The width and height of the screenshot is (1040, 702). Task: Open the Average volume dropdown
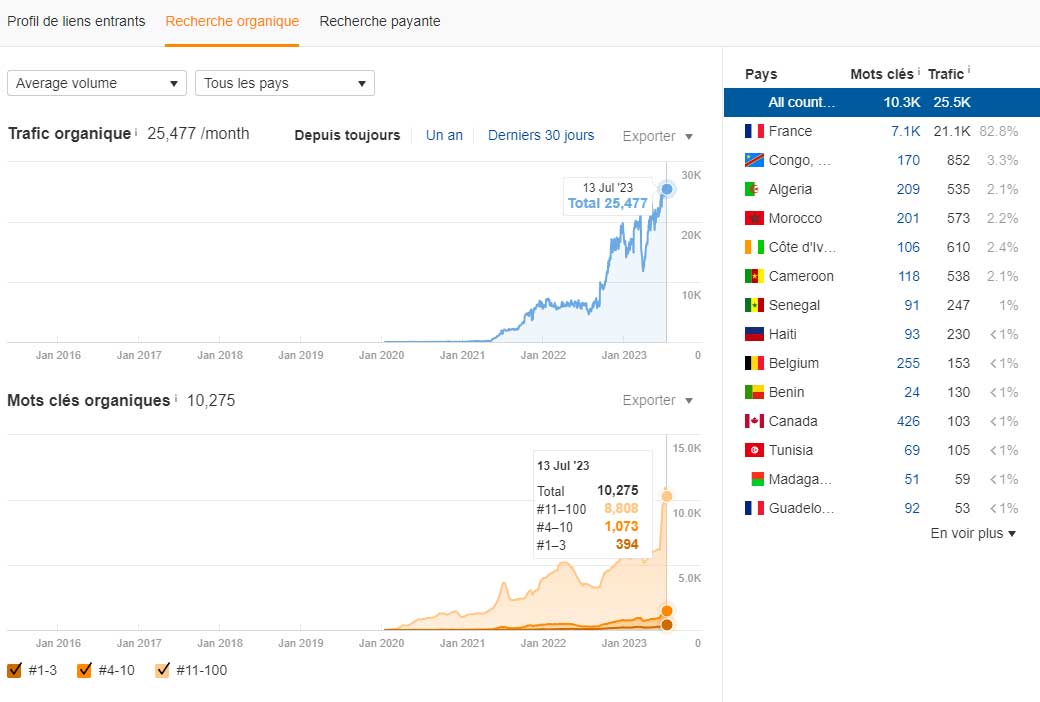coord(97,83)
